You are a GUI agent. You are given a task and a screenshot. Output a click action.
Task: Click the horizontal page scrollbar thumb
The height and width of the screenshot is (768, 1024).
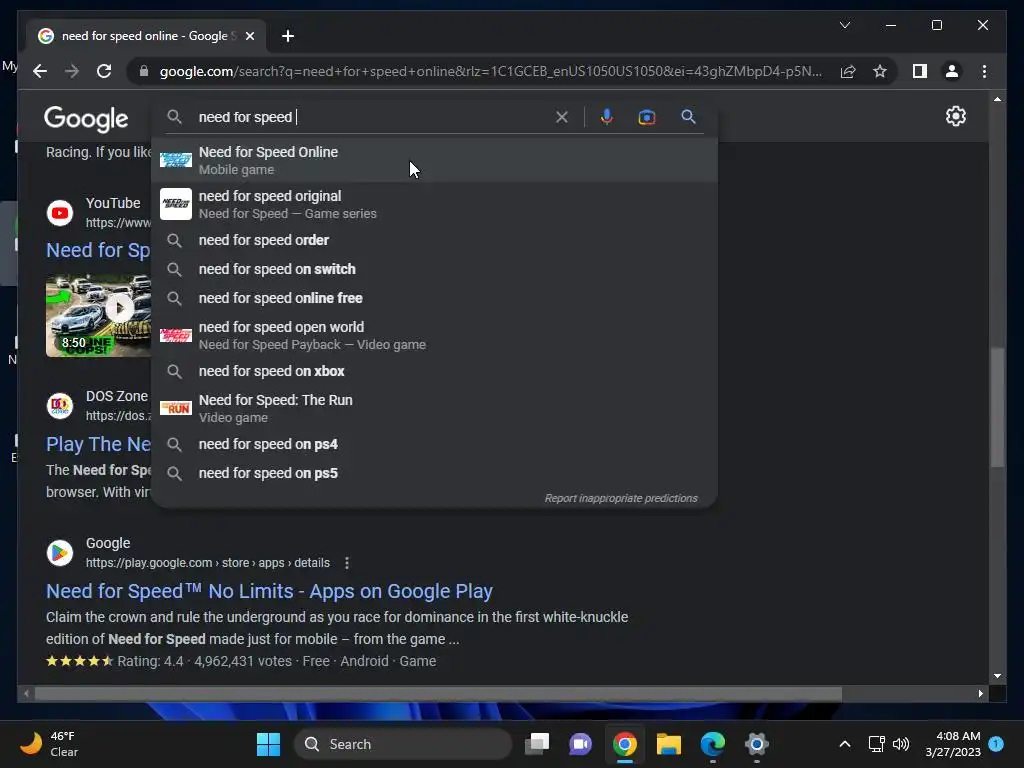click(438, 694)
